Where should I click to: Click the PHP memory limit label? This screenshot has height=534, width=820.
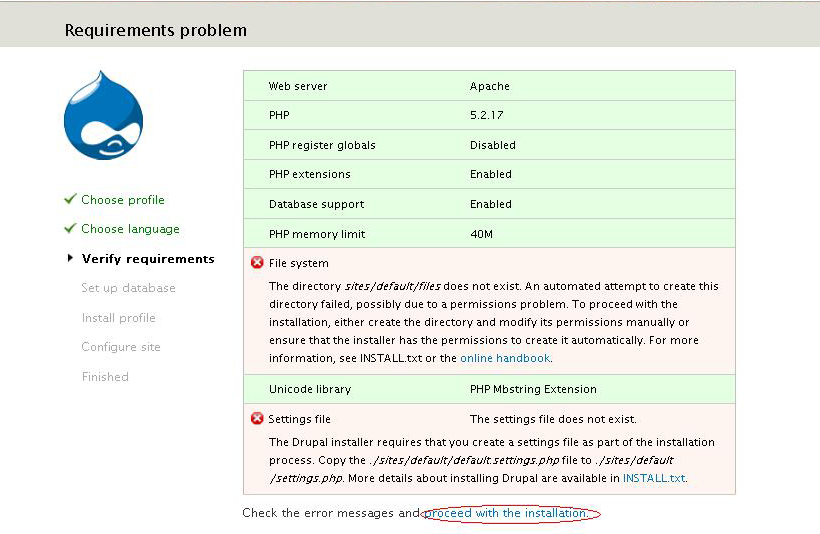(317, 234)
